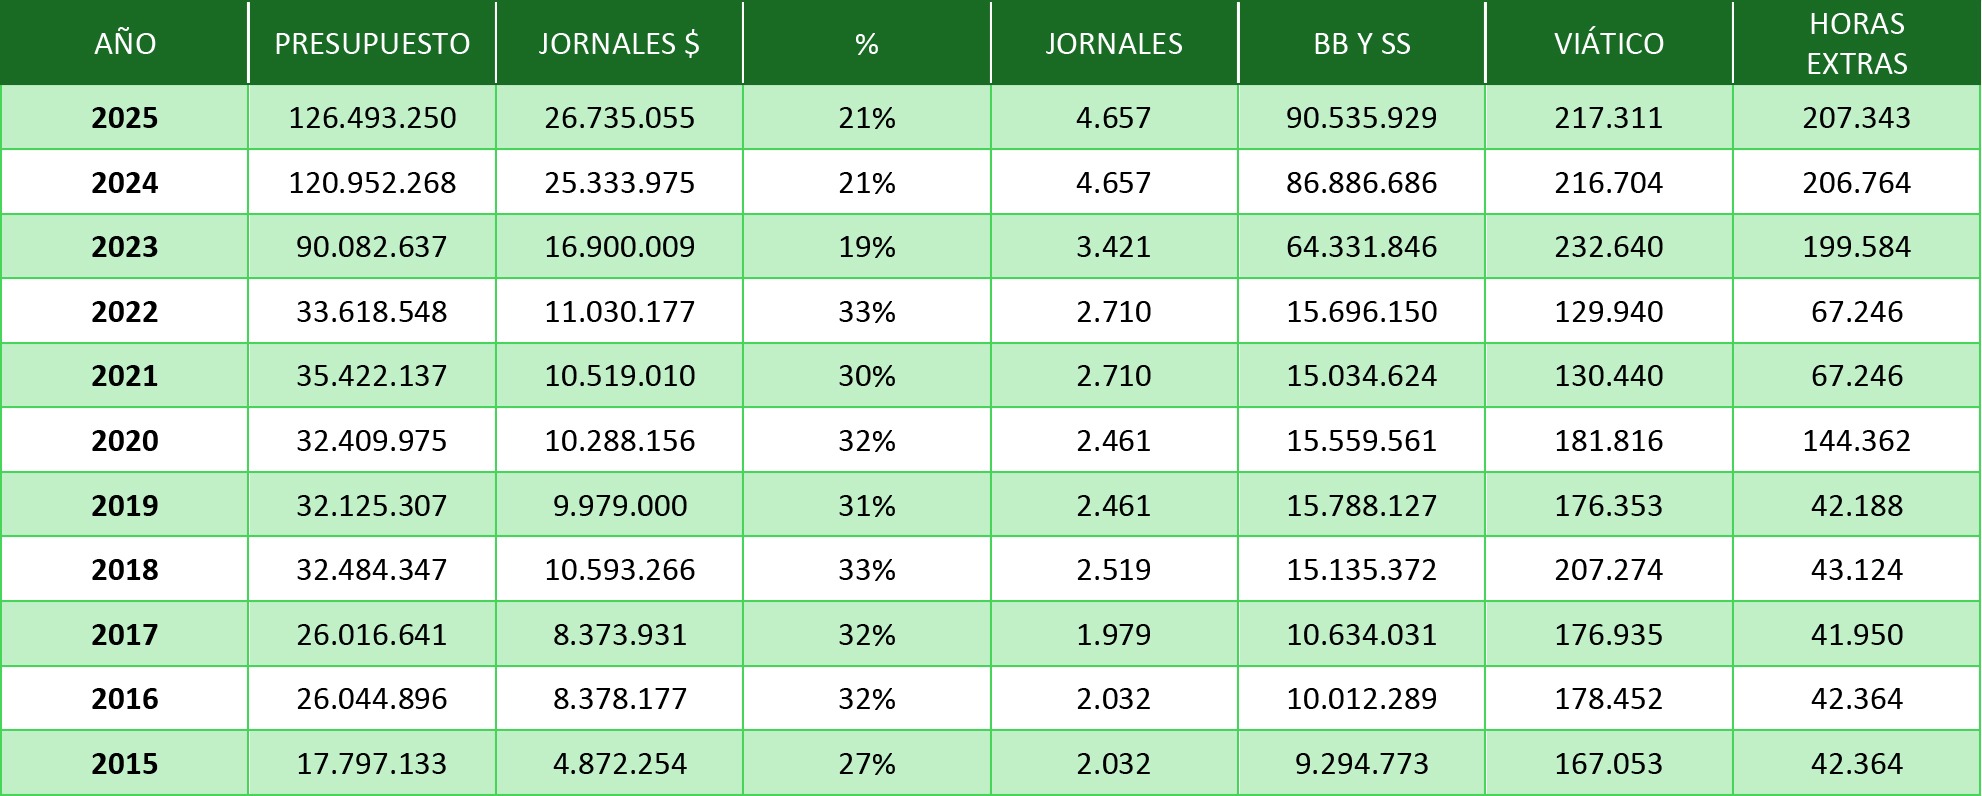Select the PRESUPUESTO column header
The width and height of the screenshot is (1982, 796).
[x=372, y=44]
